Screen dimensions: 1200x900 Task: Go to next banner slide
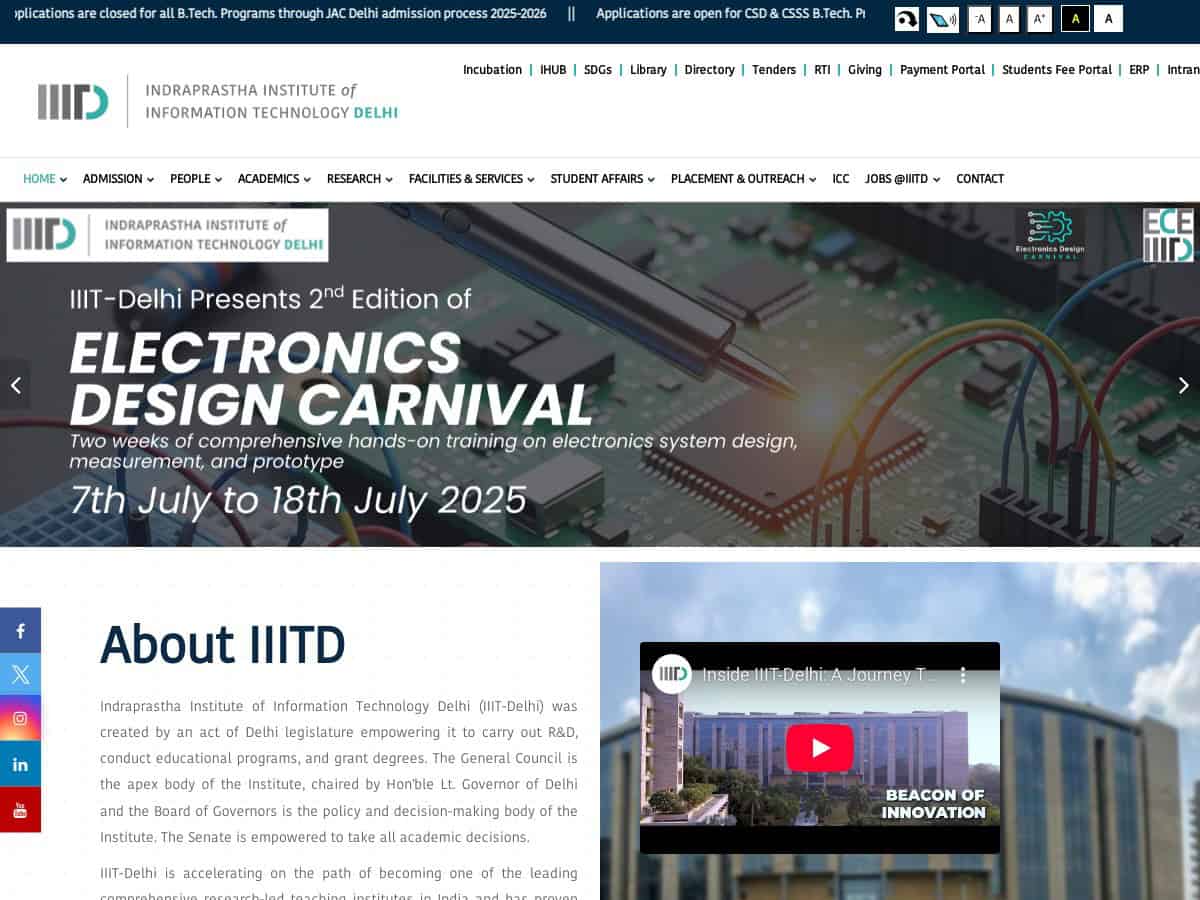pyautogui.click(x=1184, y=385)
